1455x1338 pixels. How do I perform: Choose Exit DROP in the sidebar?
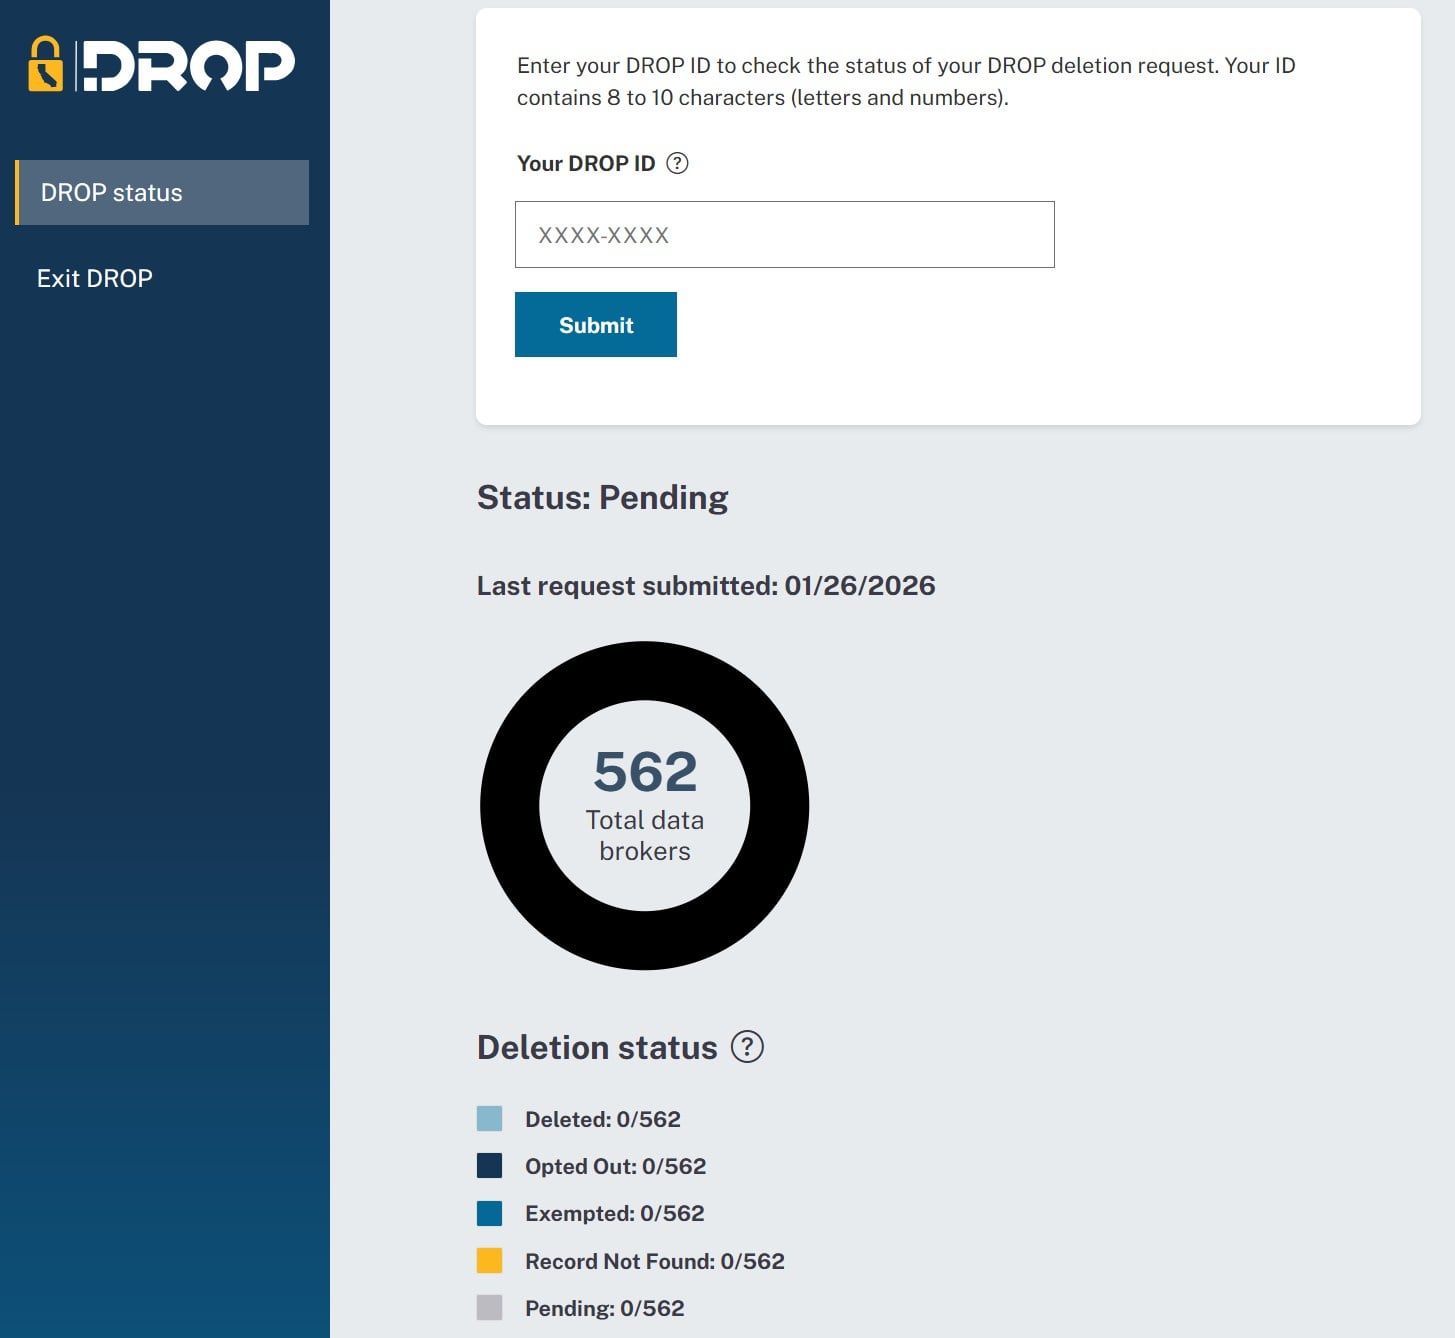click(x=95, y=278)
